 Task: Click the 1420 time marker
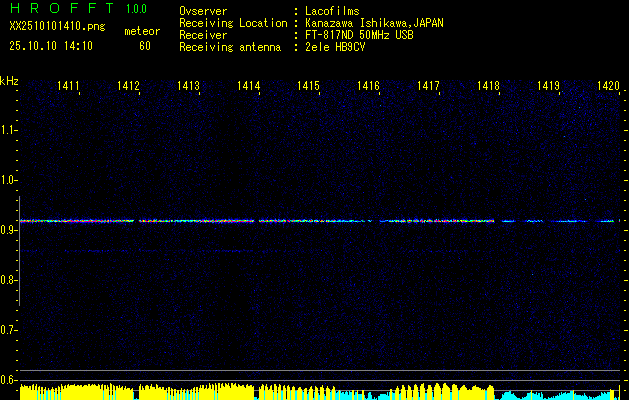(x=608, y=87)
